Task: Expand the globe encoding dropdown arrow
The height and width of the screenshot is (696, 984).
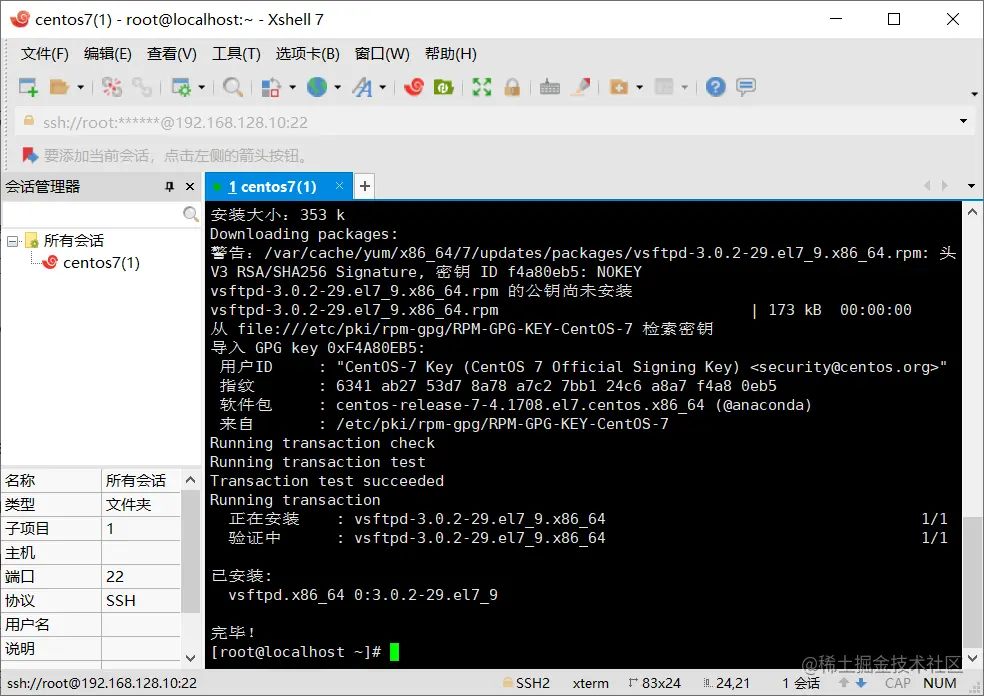Action: (338, 87)
